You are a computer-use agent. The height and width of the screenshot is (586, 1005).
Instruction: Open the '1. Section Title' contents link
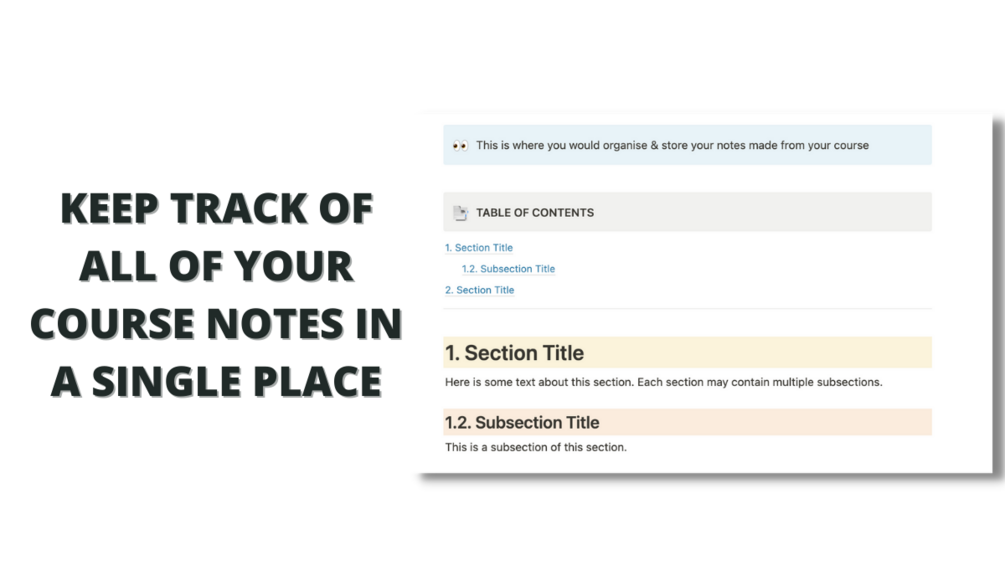click(x=479, y=247)
